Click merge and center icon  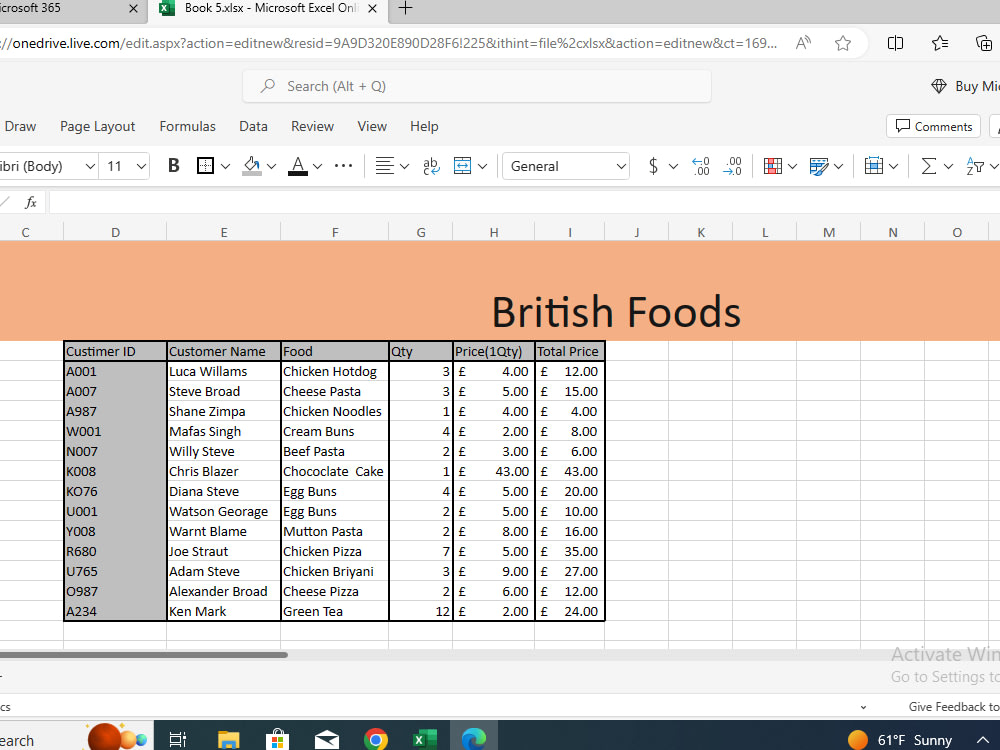[x=462, y=166]
